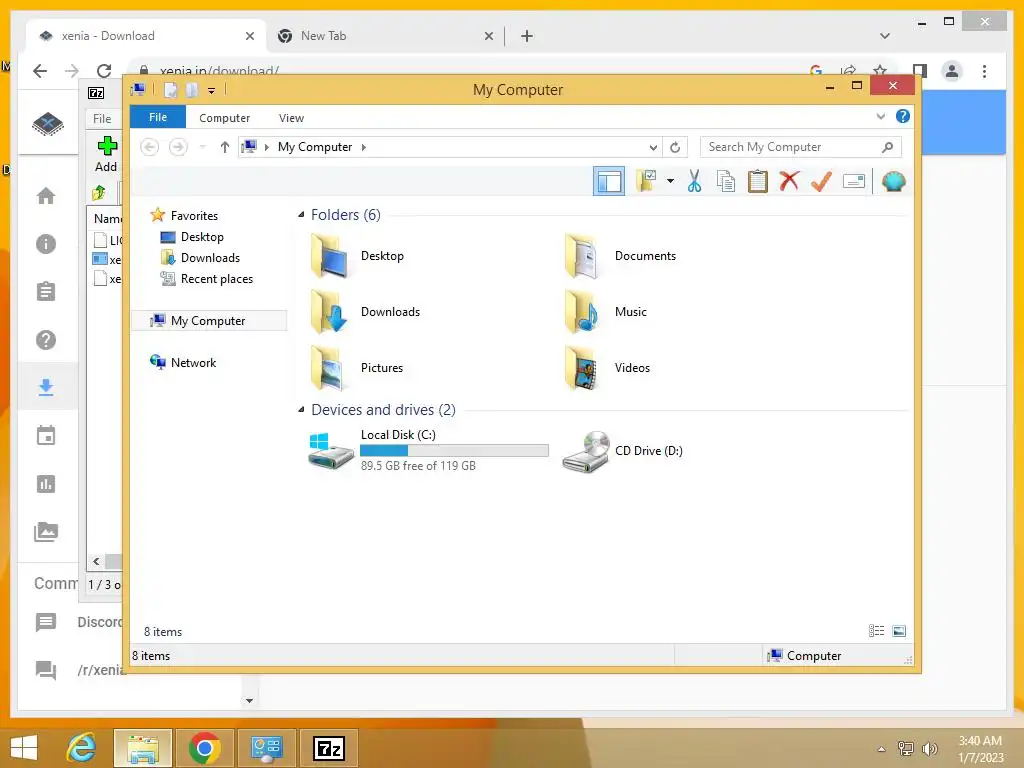Screen dimensions: 1024x768
Task: Close the xenia - Download tab
Action: click(x=249, y=37)
